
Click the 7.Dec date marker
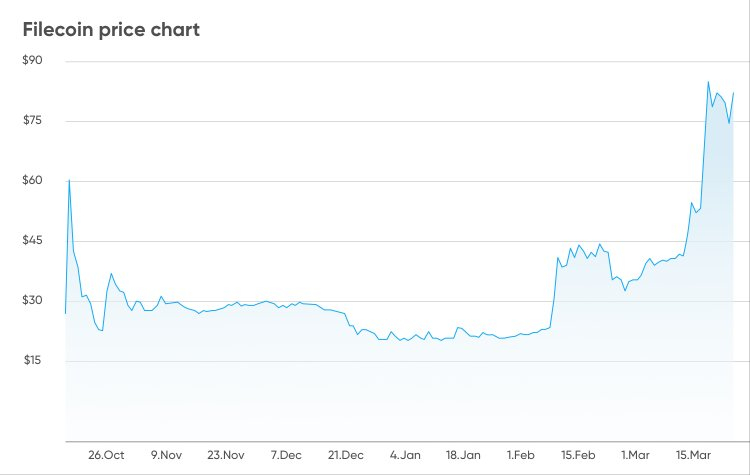[x=288, y=455]
